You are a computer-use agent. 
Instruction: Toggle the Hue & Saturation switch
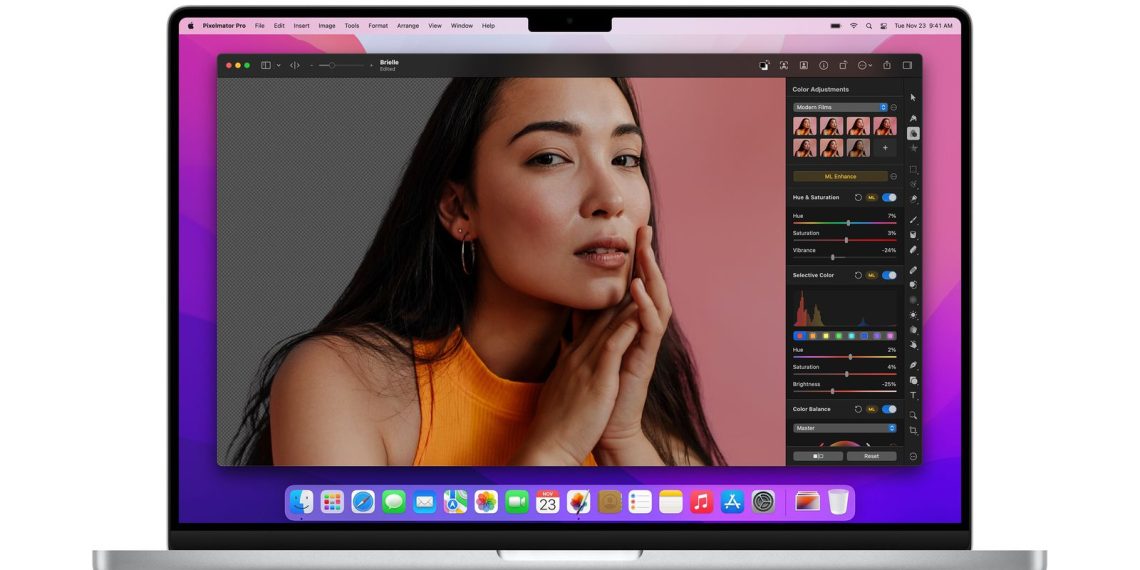pyautogui.click(x=889, y=197)
